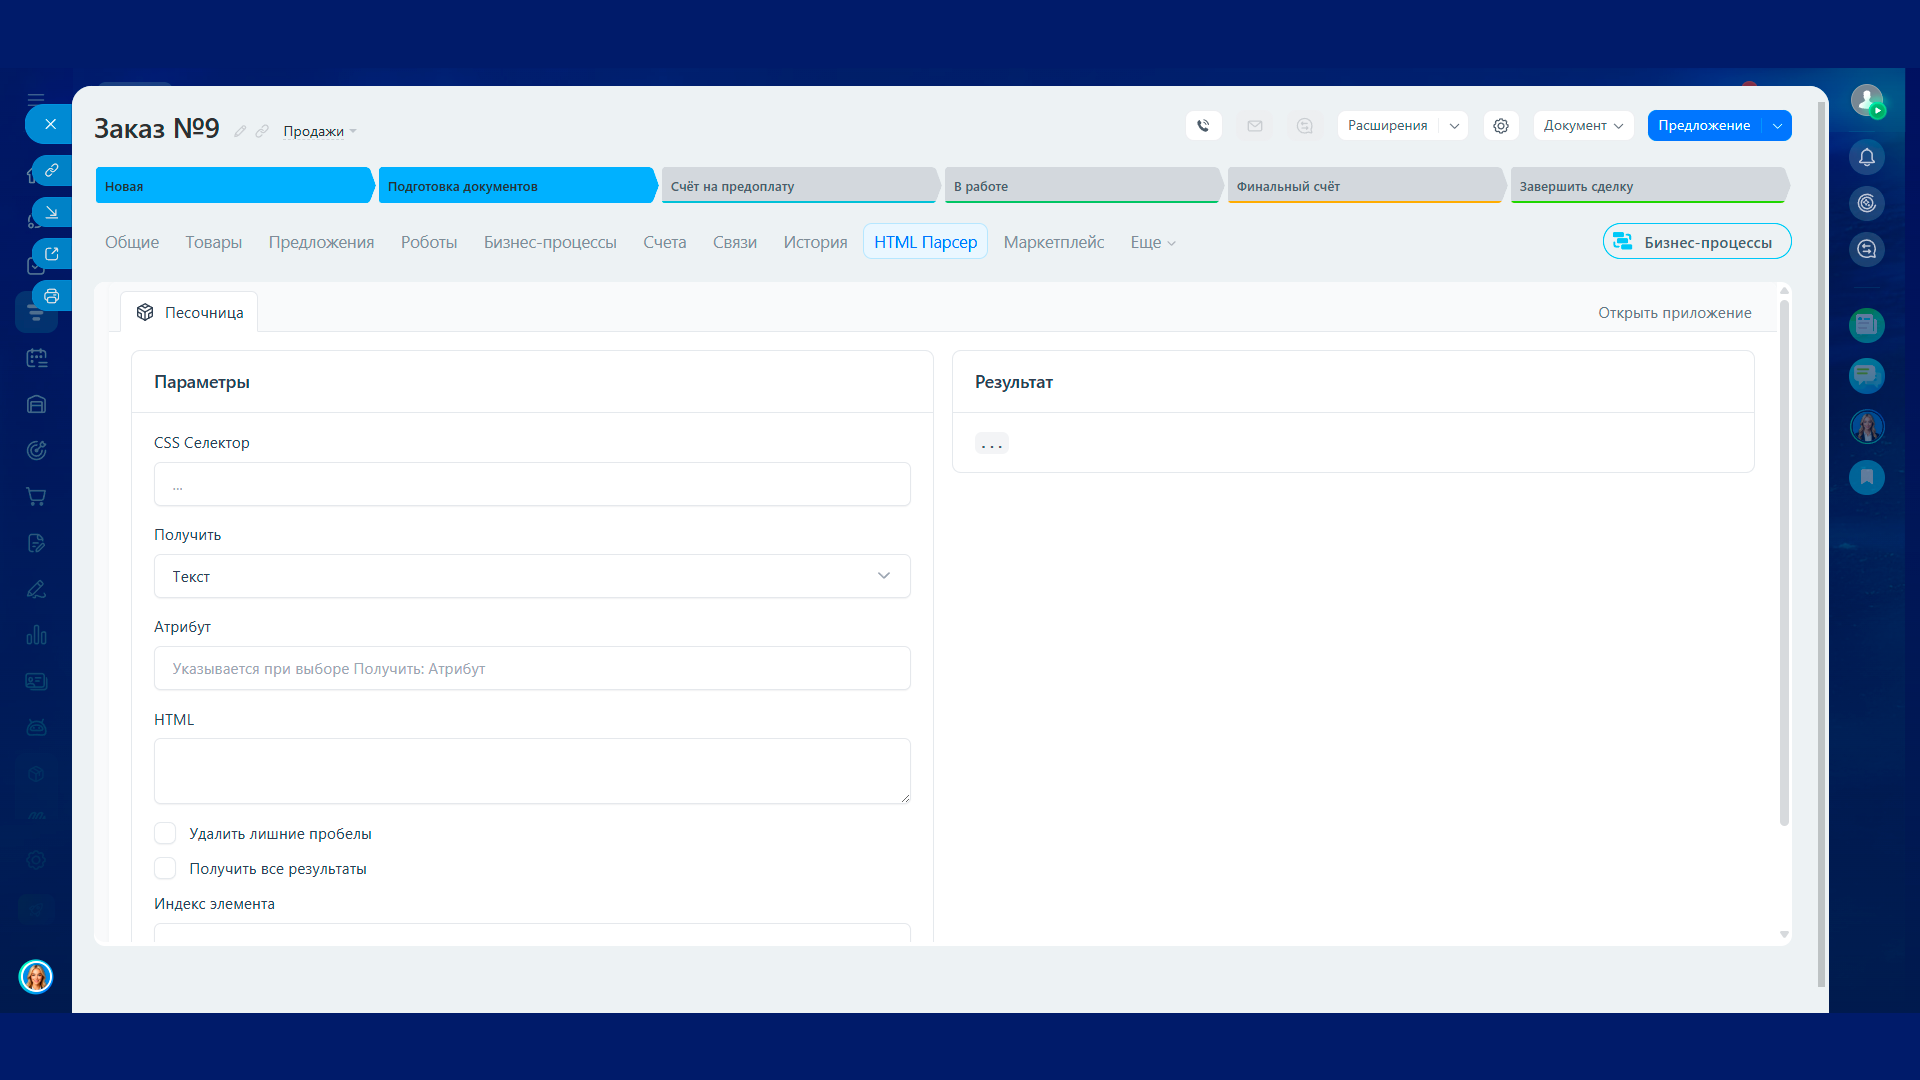Click the print icon in side panel
This screenshot has height=1080, width=1920.
(52, 296)
